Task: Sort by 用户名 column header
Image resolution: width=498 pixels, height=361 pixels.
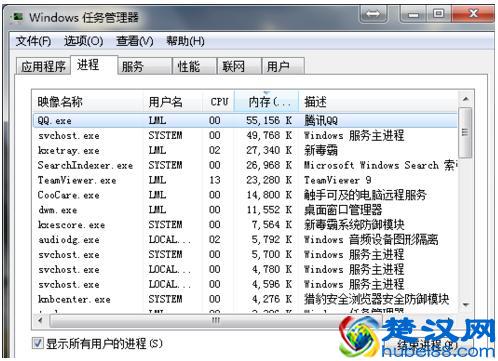Action: [x=173, y=102]
